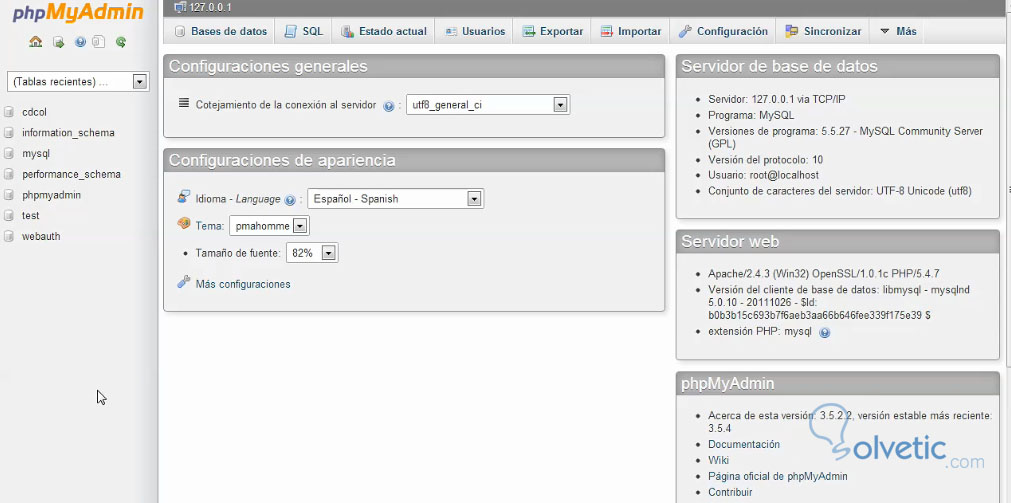Expand the Más menu in the tab bar
This screenshot has height=503, width=1011.
pos(898,31)
